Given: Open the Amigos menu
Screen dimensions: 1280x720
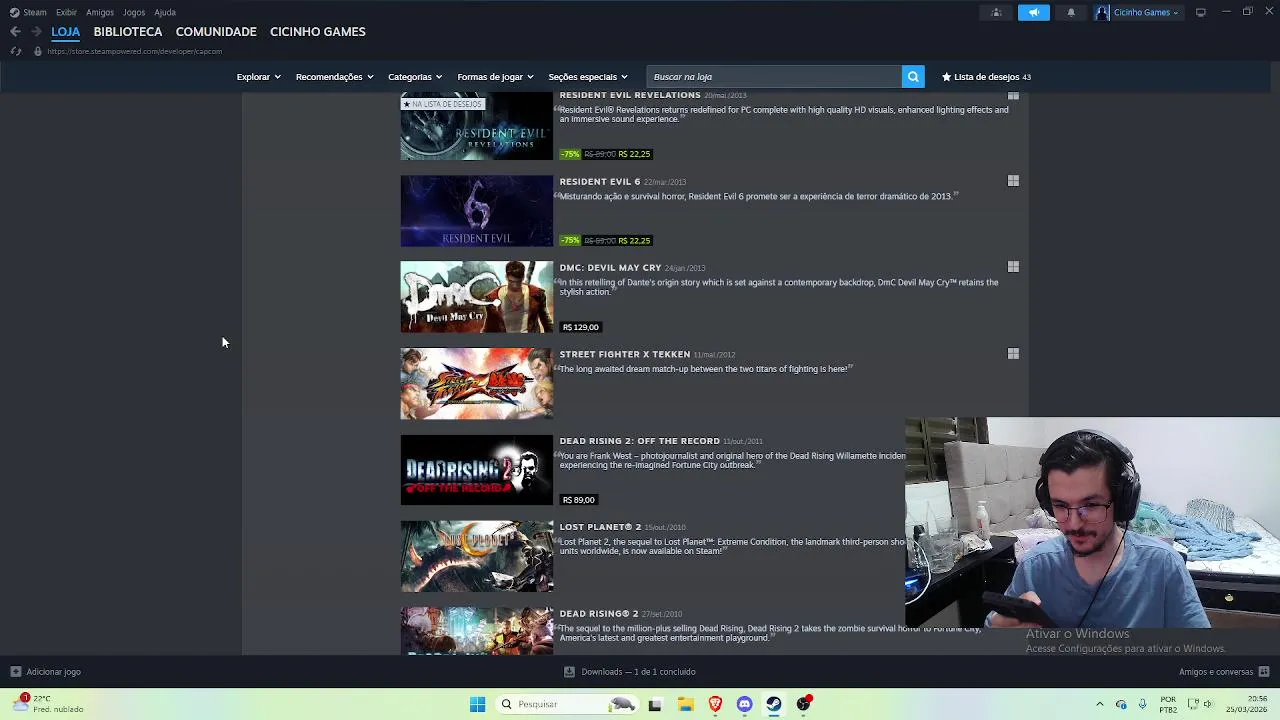Looking at the screenshot, I should pyautogui.click(x=100, y=12).
